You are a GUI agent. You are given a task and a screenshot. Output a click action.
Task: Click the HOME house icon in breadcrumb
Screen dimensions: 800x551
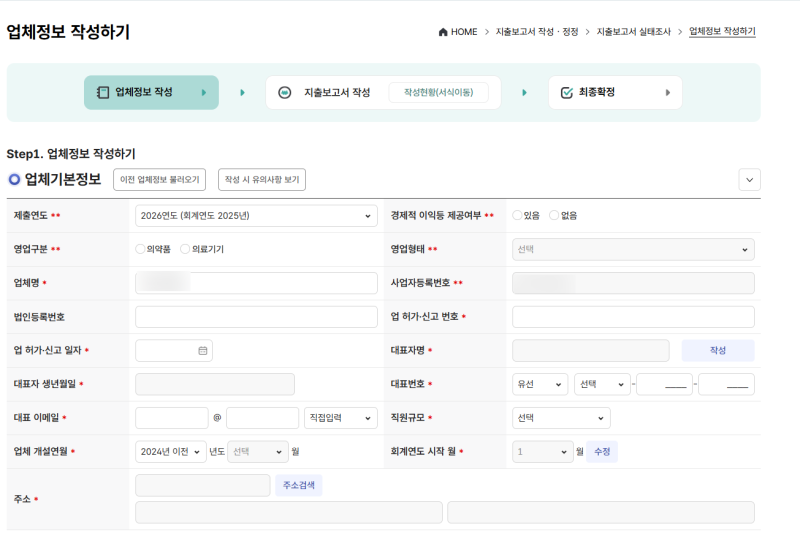tap(443, 32)
